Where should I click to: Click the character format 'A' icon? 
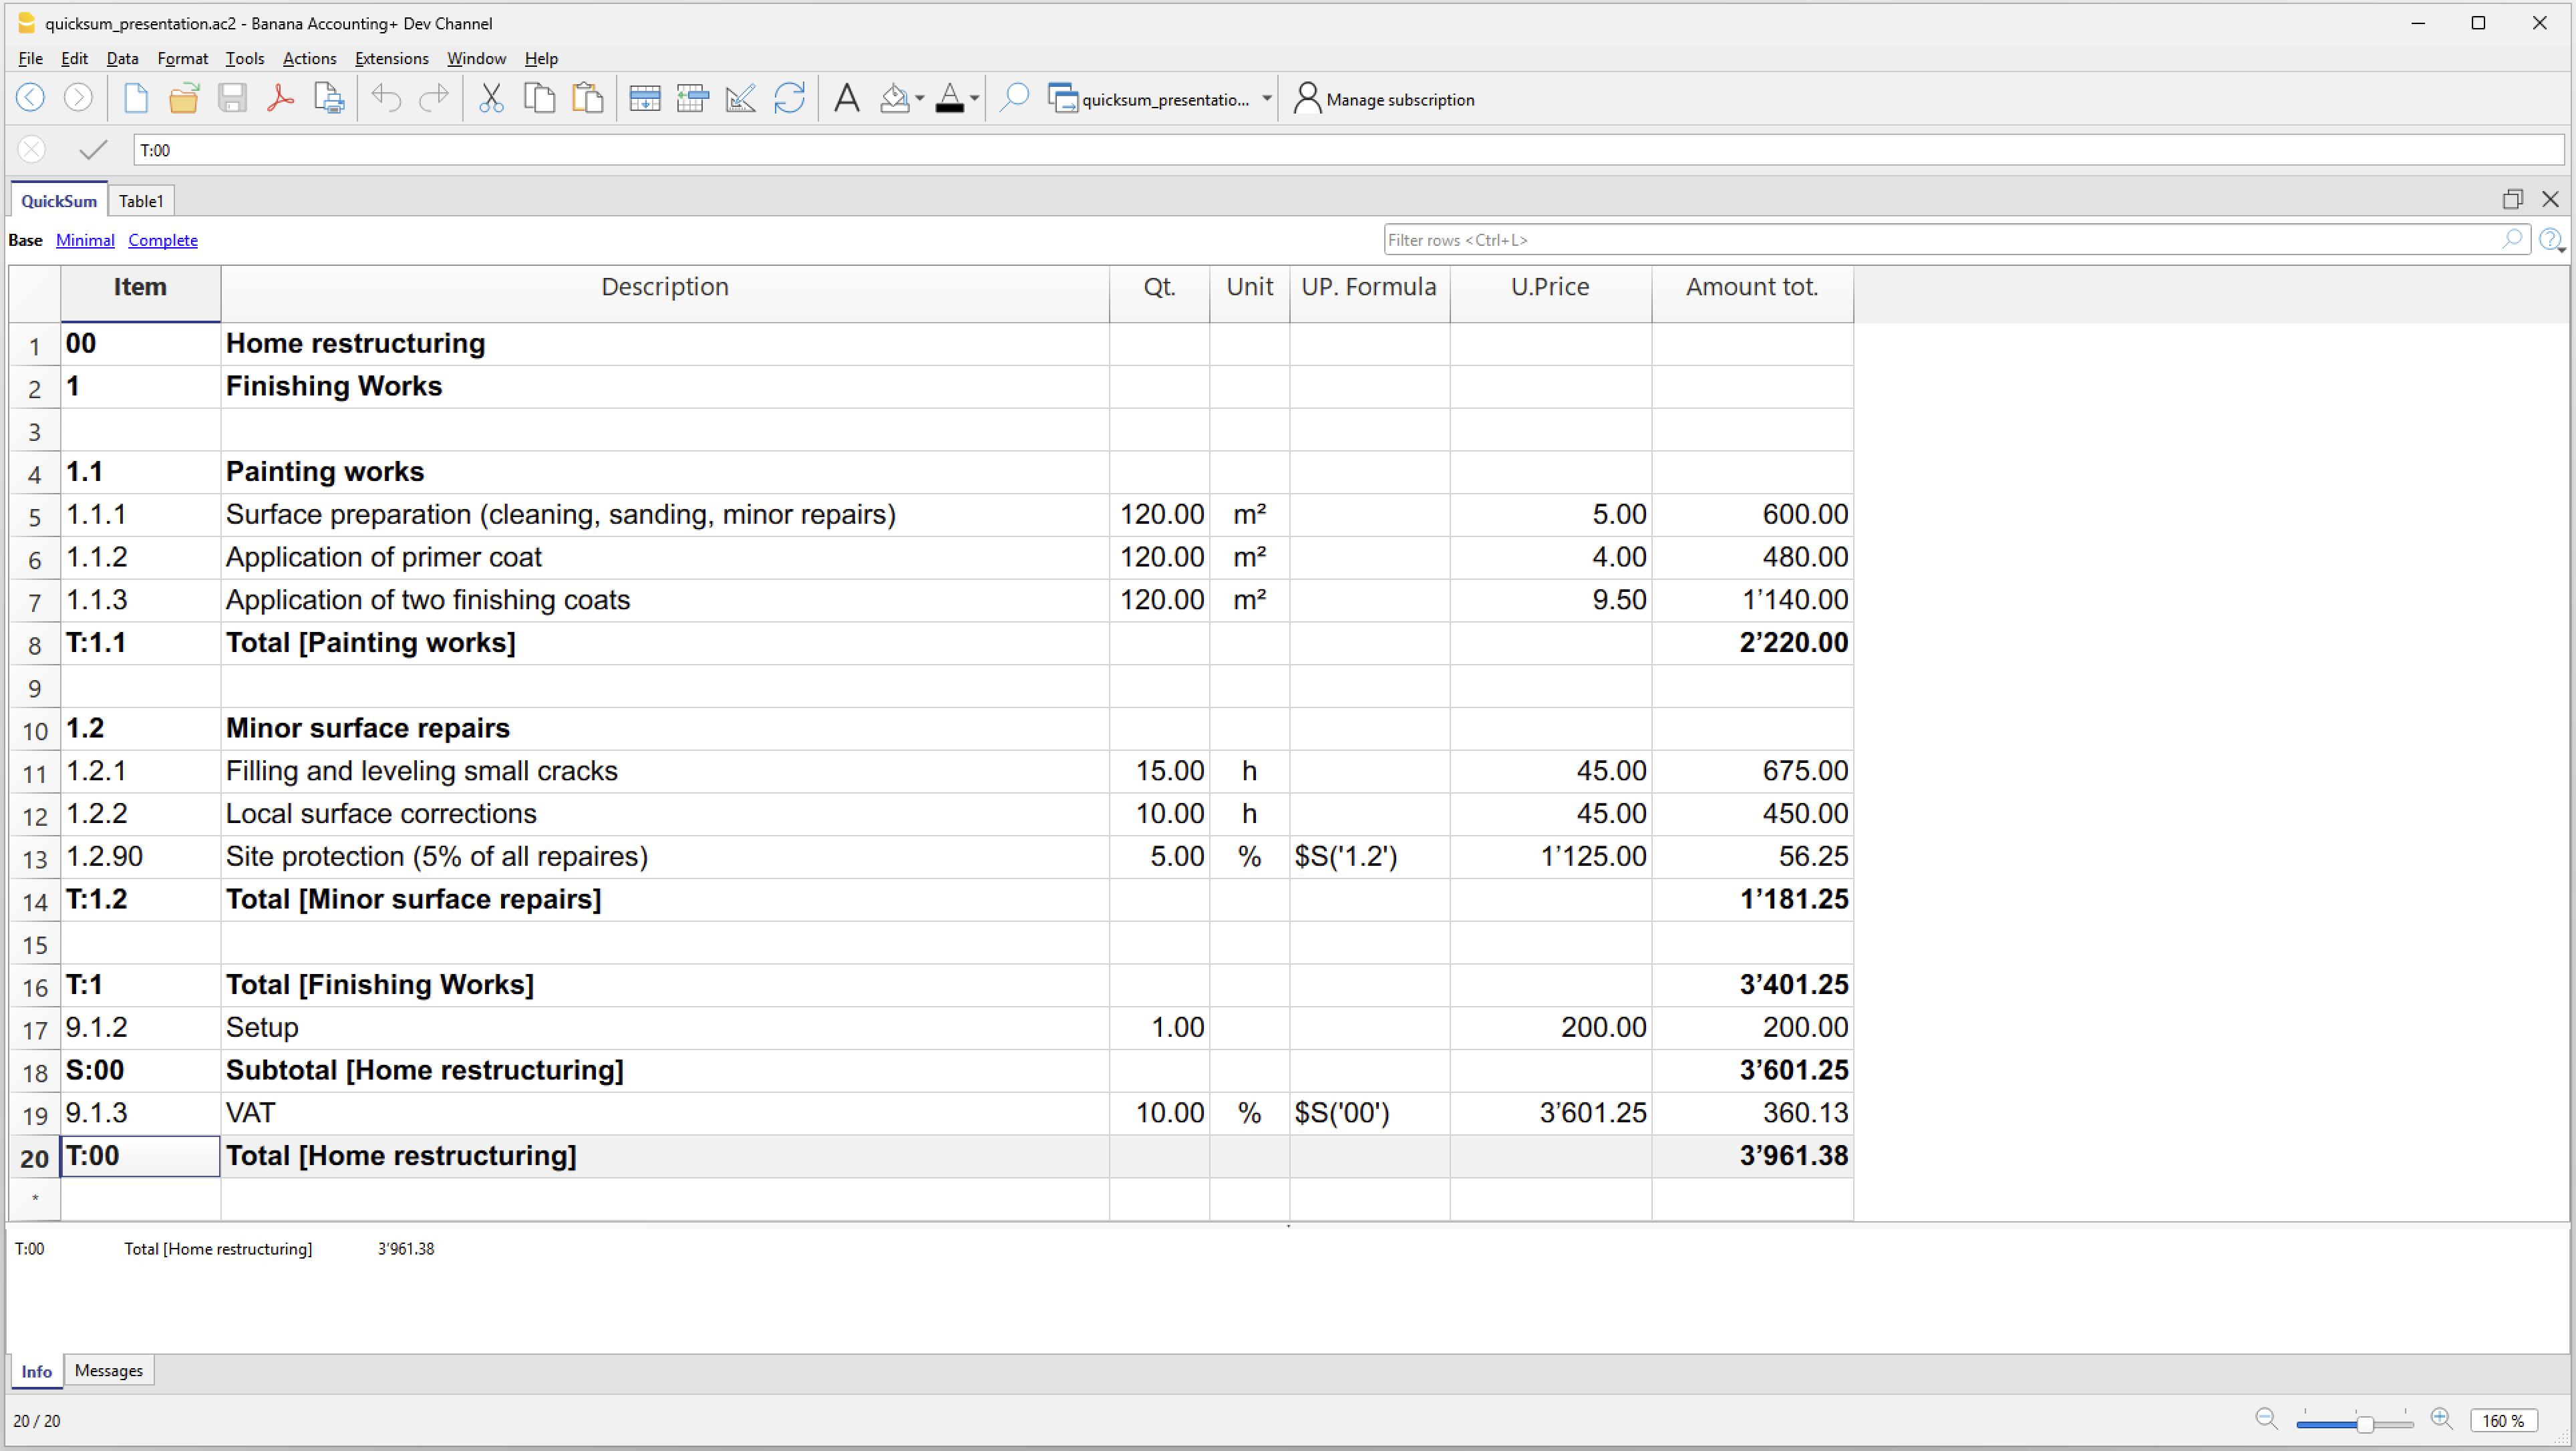click(847, 98)
